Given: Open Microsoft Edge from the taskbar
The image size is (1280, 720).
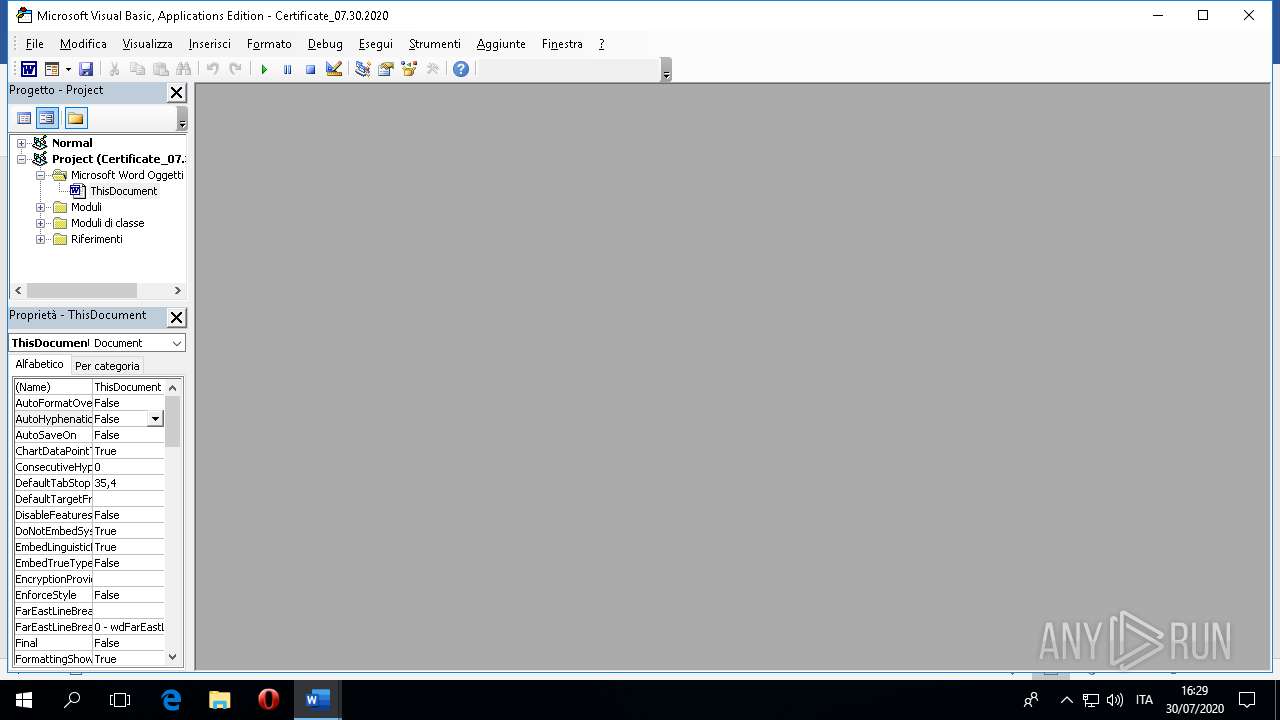Looking at the screenshot, I should pos(171,700).
